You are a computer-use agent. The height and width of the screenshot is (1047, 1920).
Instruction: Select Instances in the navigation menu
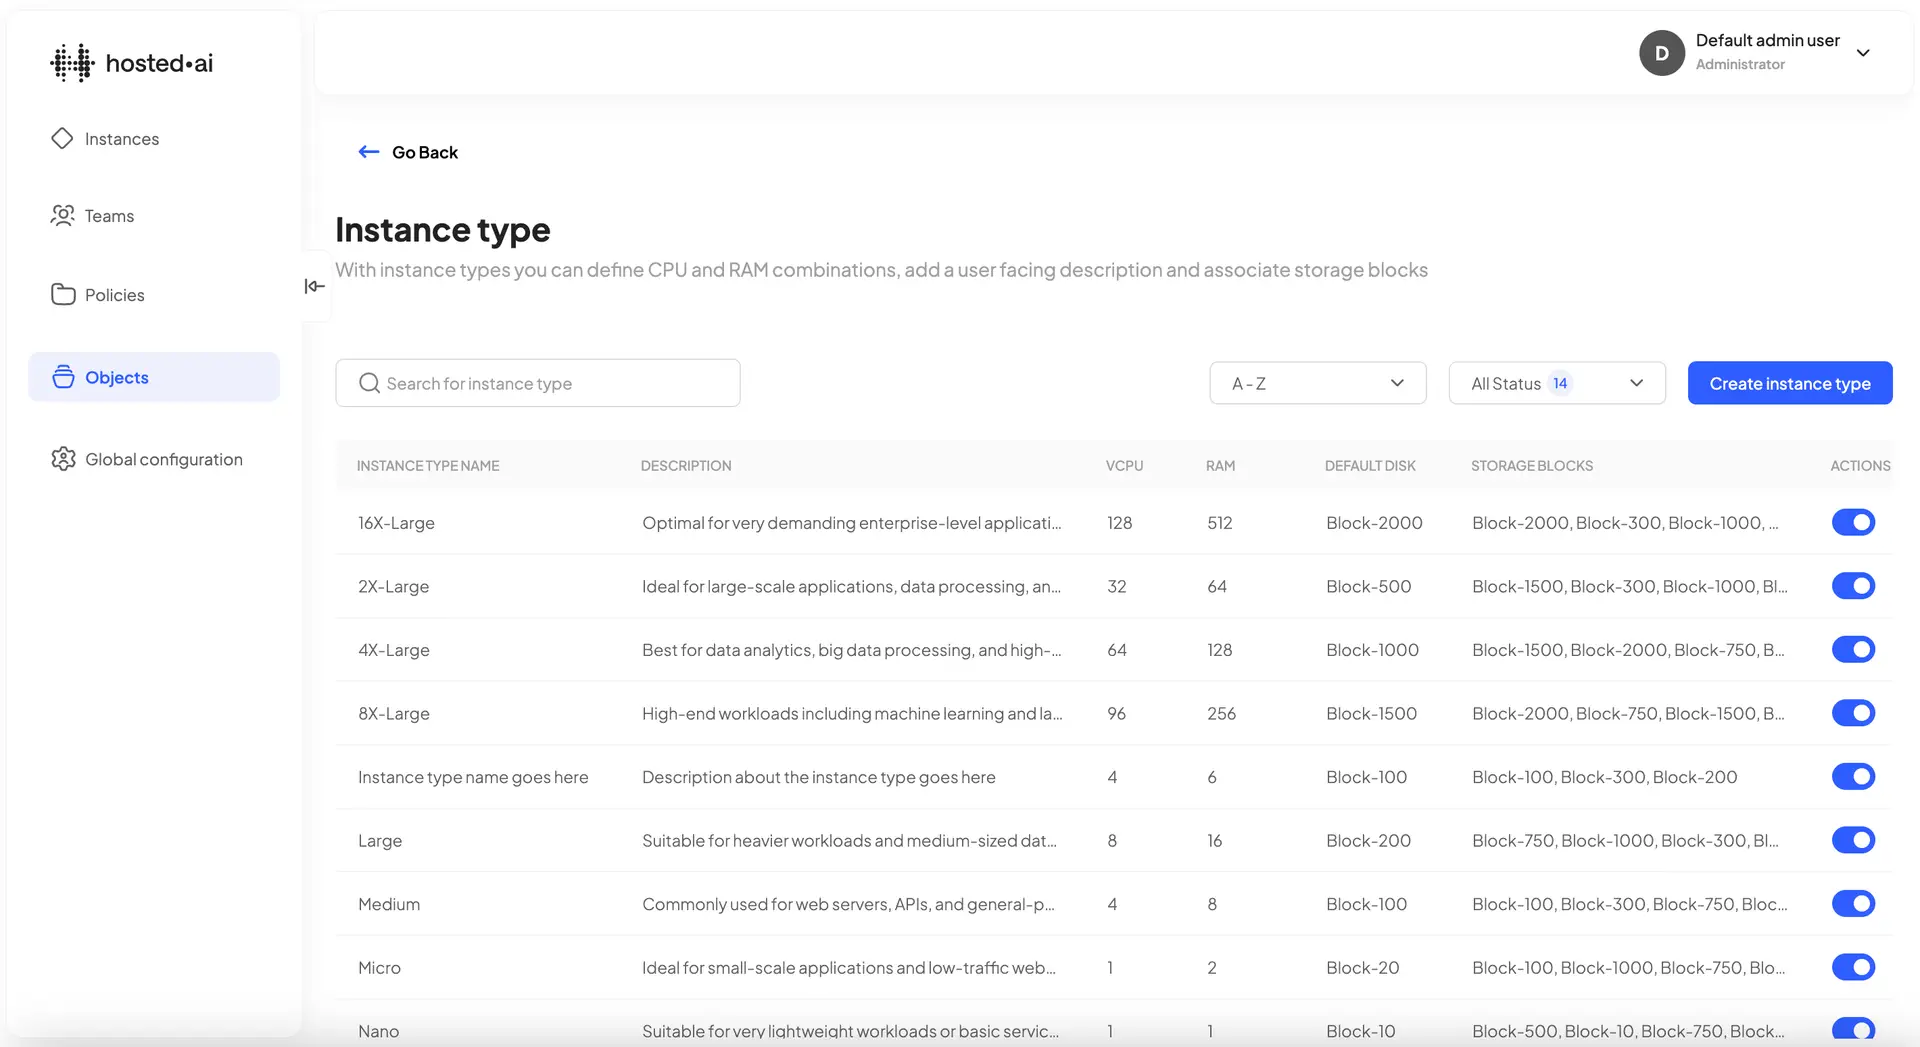121,138
